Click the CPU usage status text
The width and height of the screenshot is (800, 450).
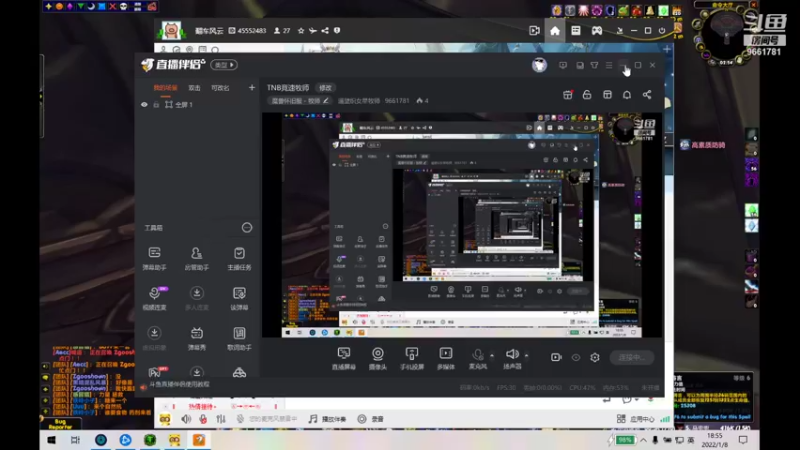click(x=582, y=388)
